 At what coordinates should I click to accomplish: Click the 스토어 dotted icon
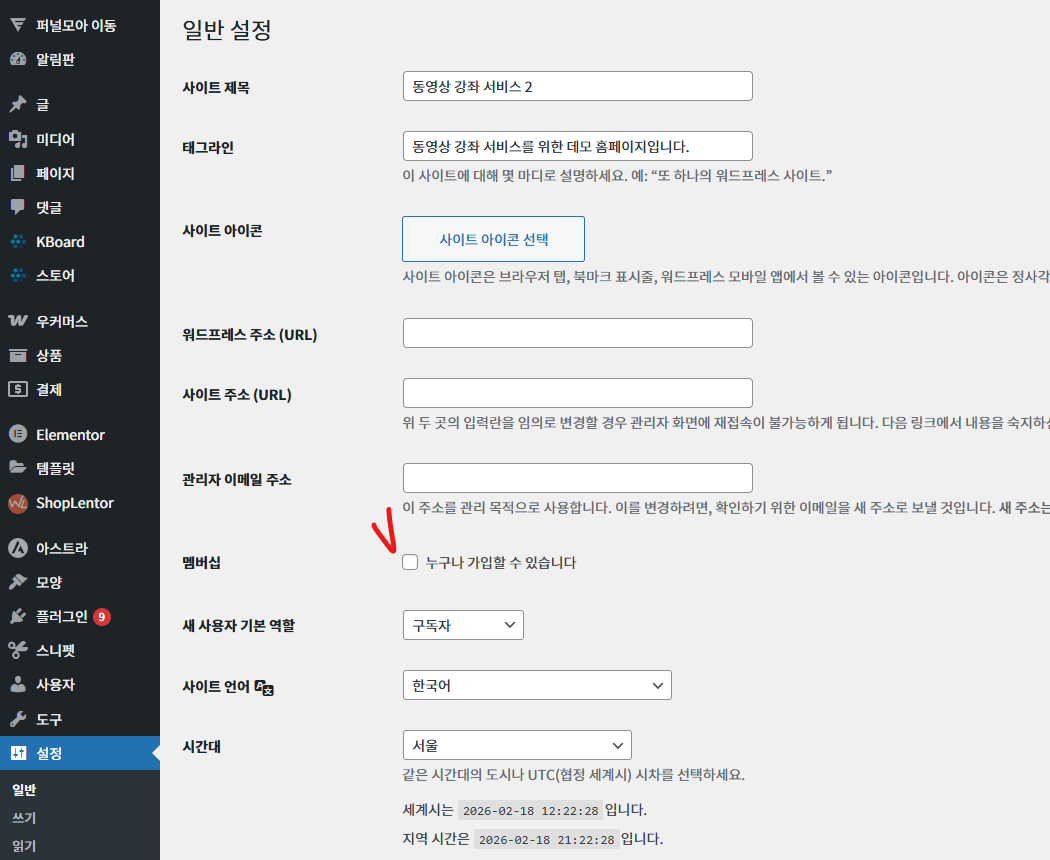pyautogui.click(x=18, y=275)
